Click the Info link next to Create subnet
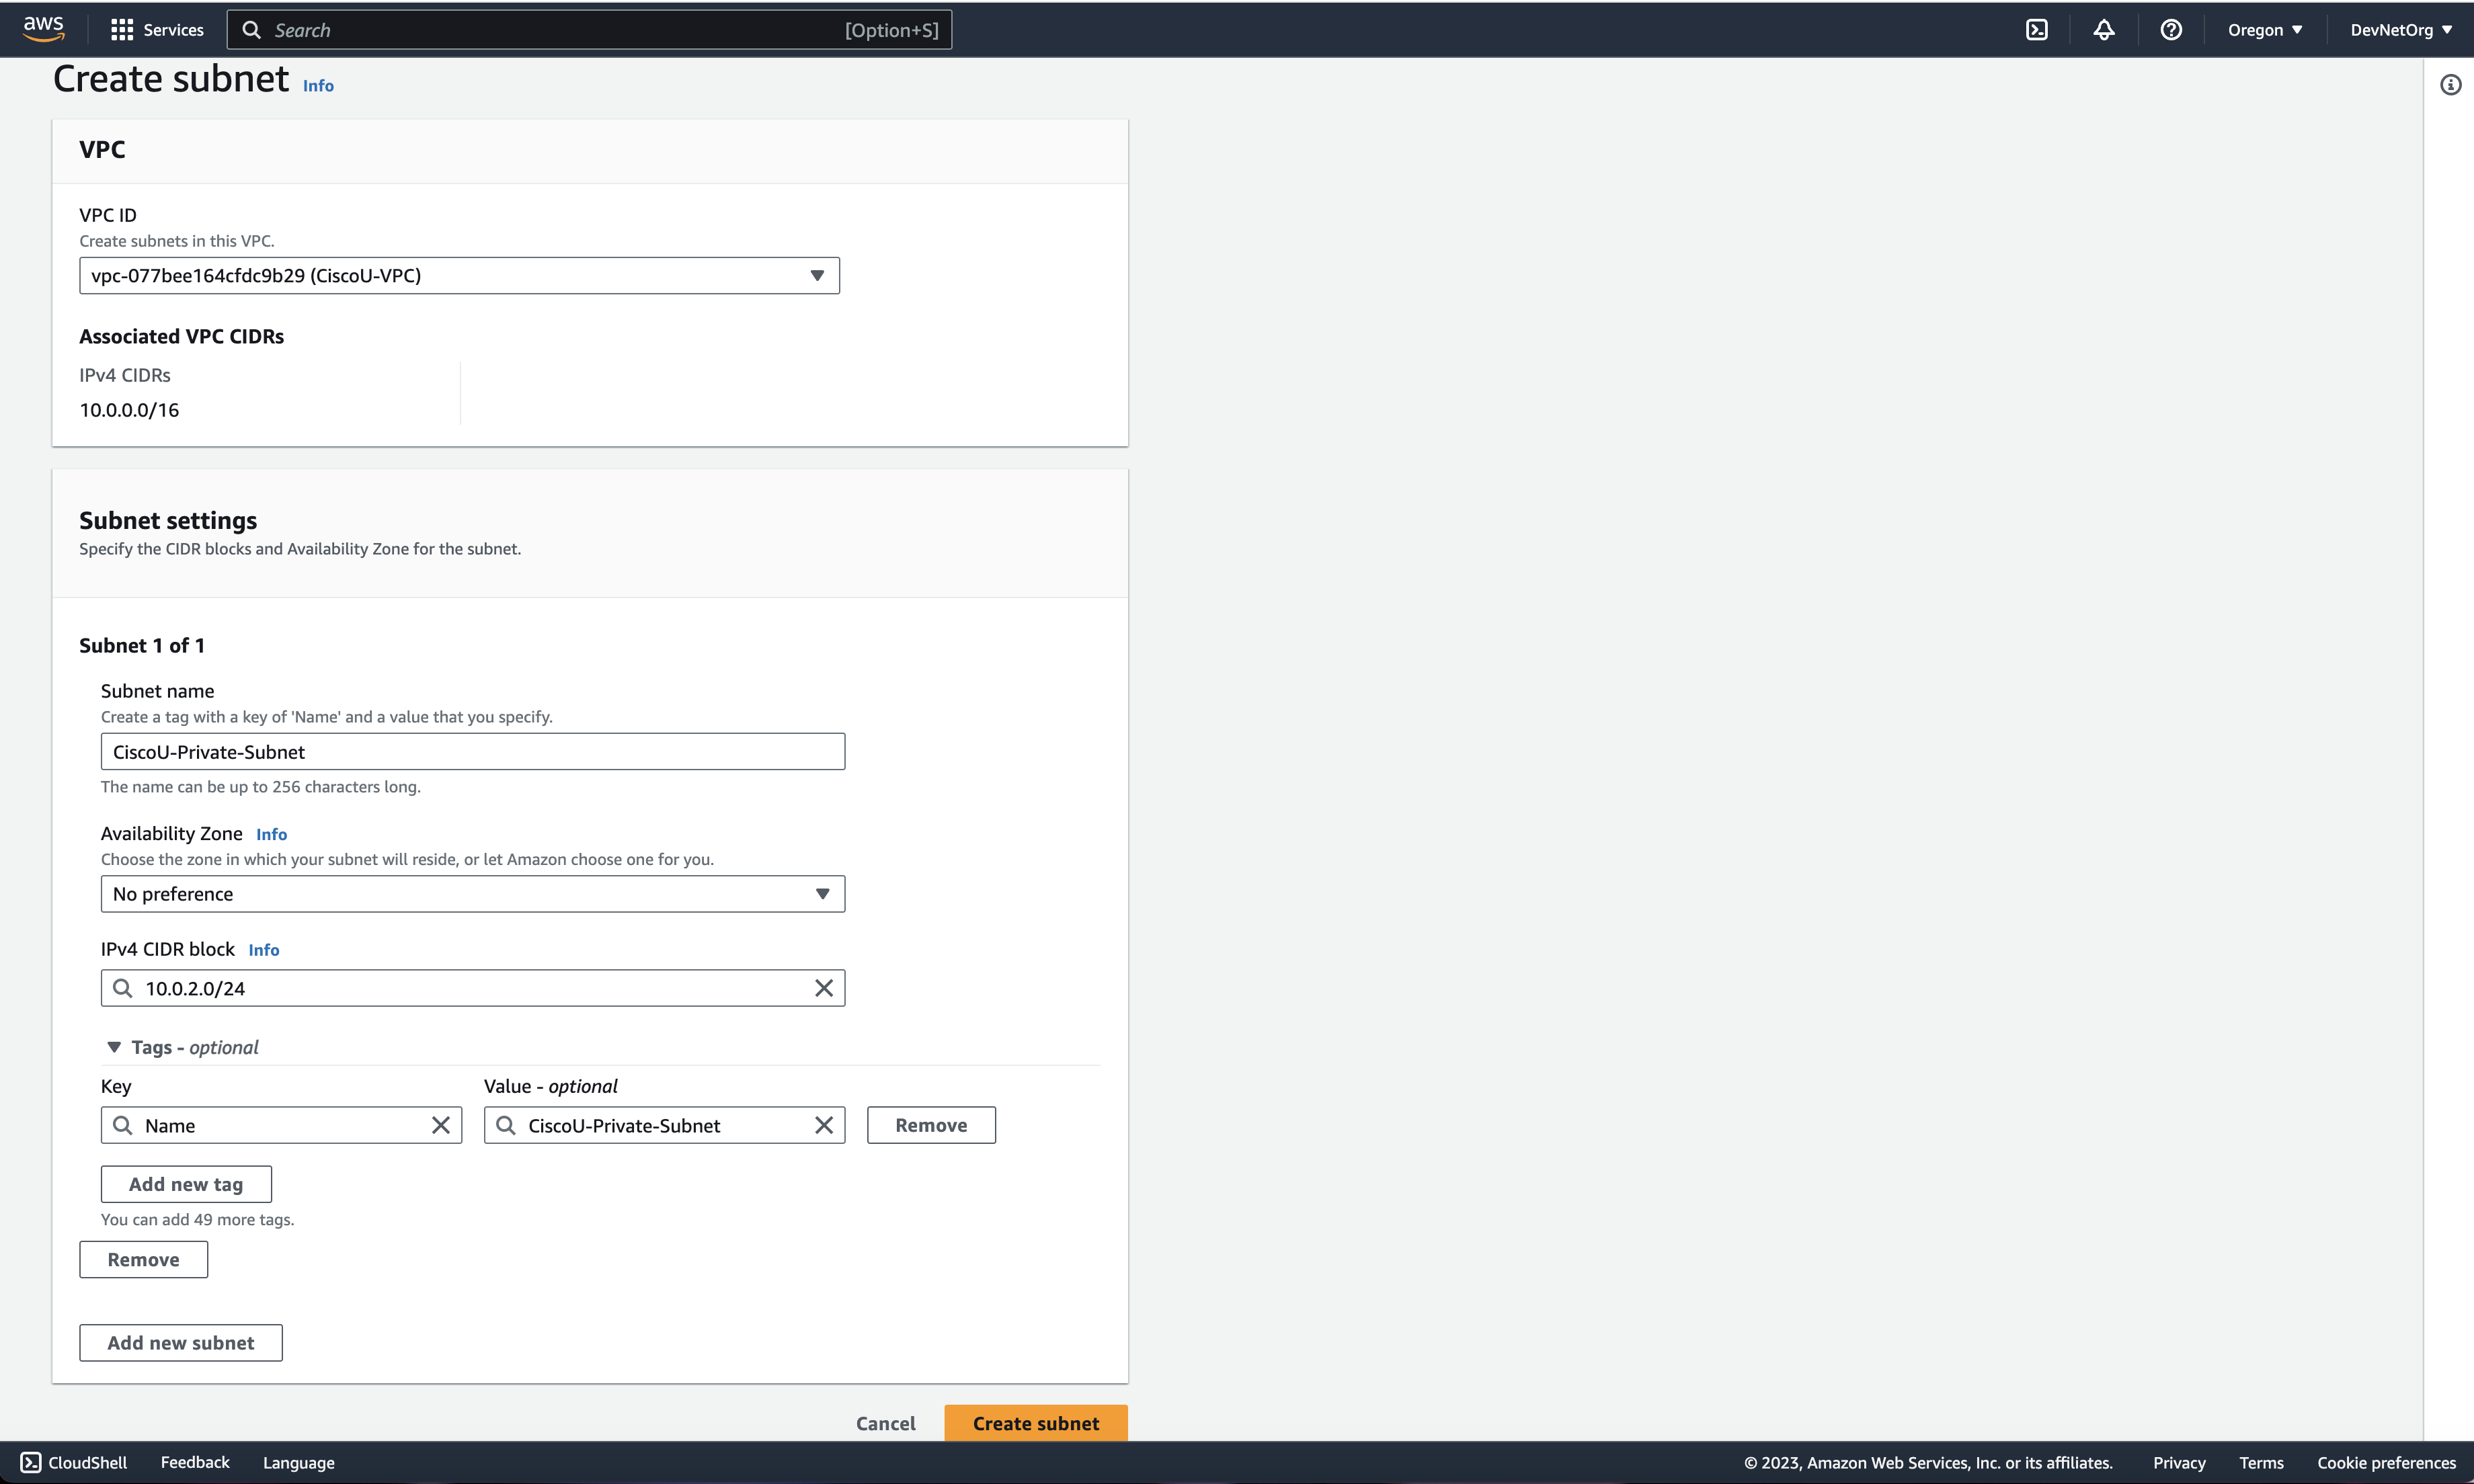Screen dimensions: 2474x1484 pyautogui.click(x=318, y=85)
